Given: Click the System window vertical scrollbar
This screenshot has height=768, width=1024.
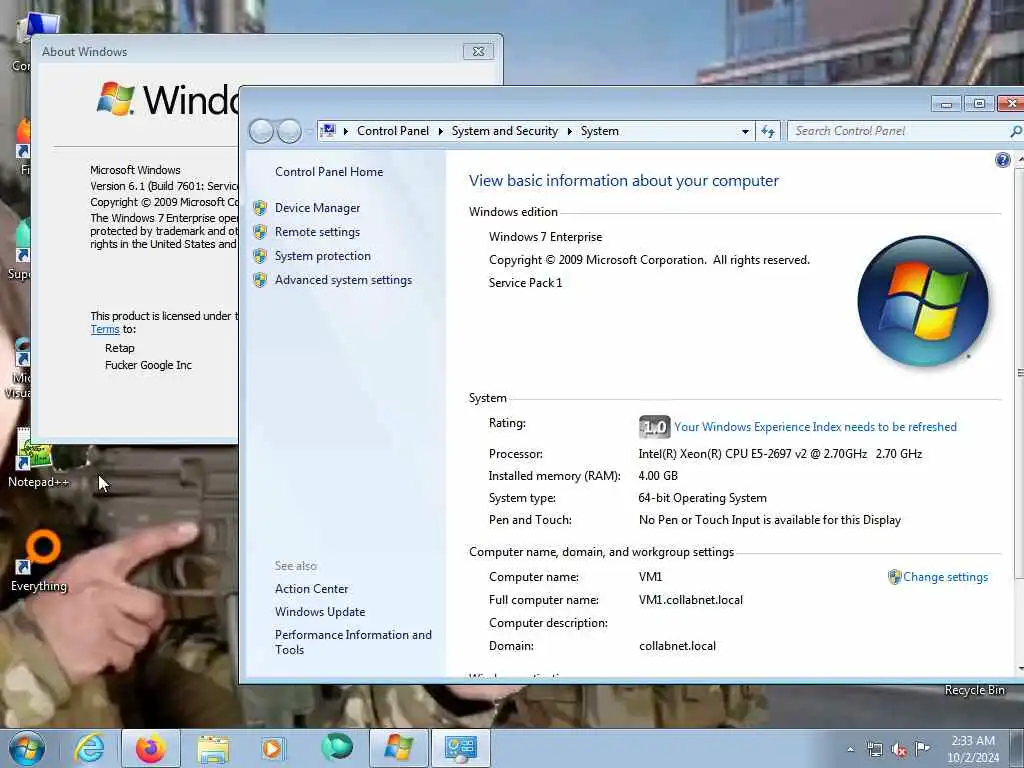Looking at the screenshot, I should click(1019, 372).
